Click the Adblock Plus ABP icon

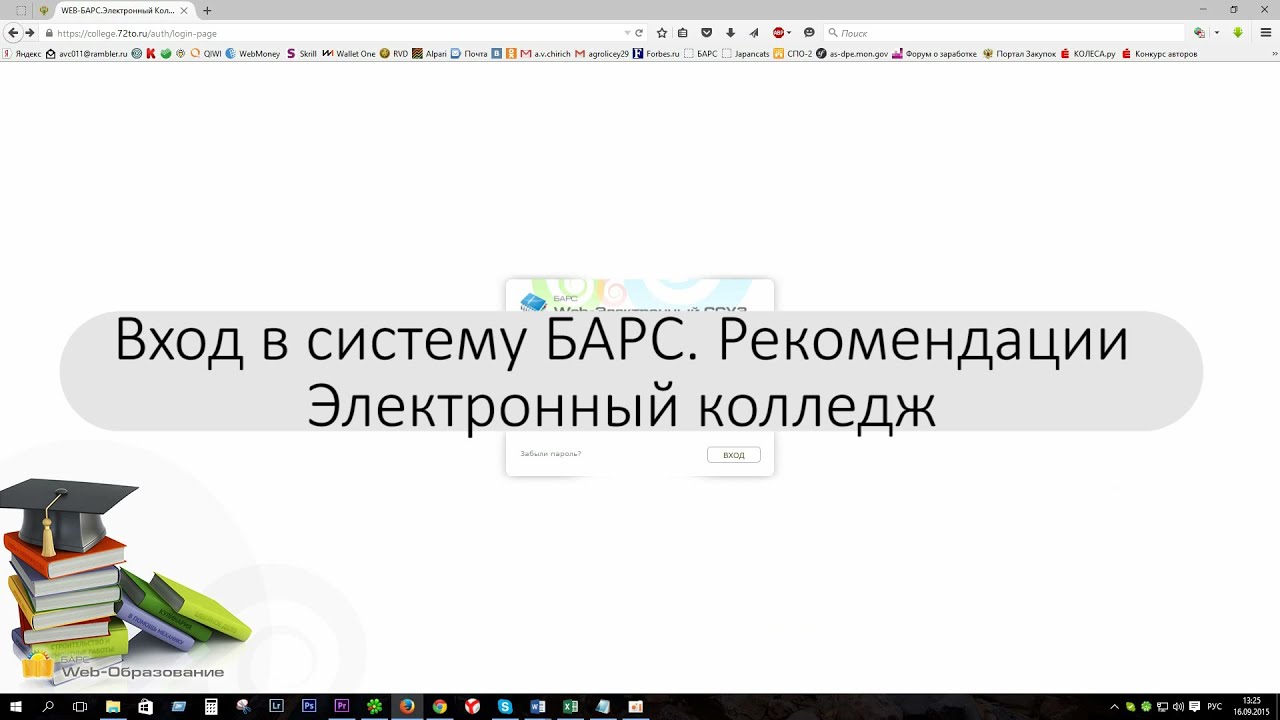tap(779, 33)
